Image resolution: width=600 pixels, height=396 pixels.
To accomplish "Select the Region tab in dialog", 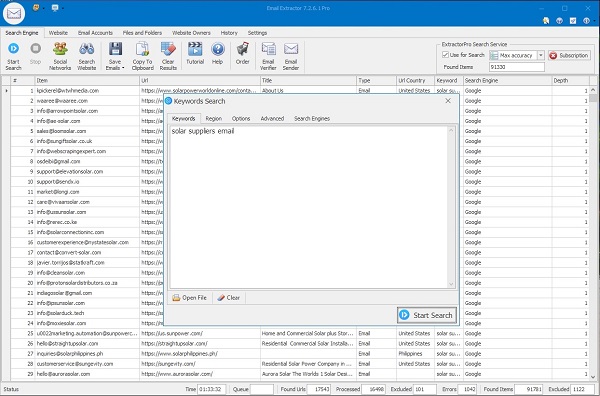I will 214,119.
